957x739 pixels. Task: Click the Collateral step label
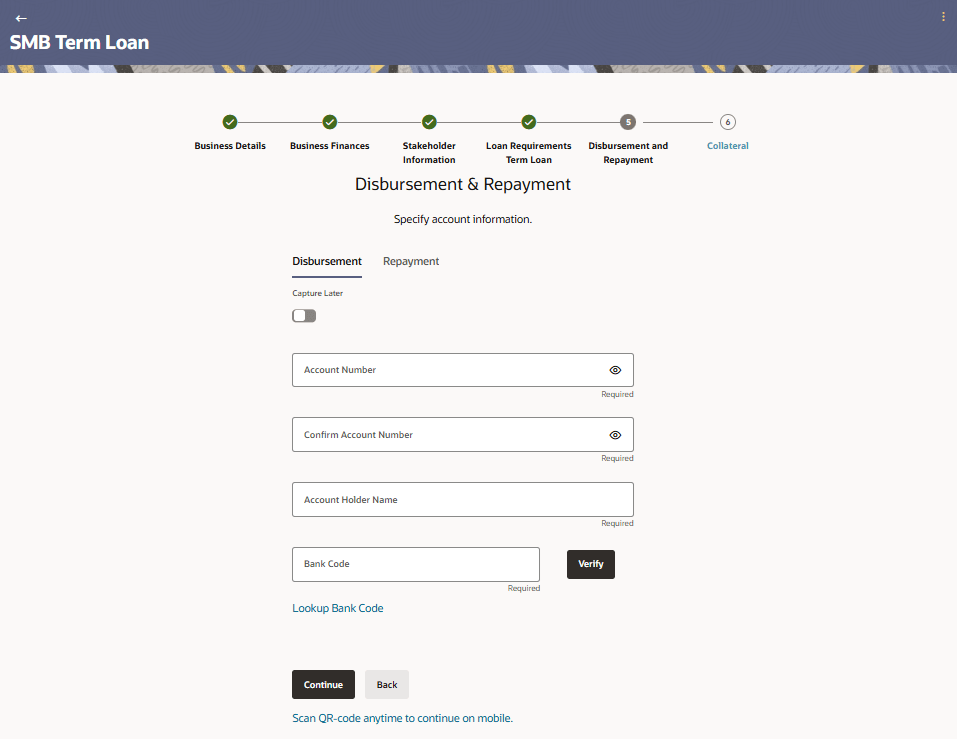(728, 146)
